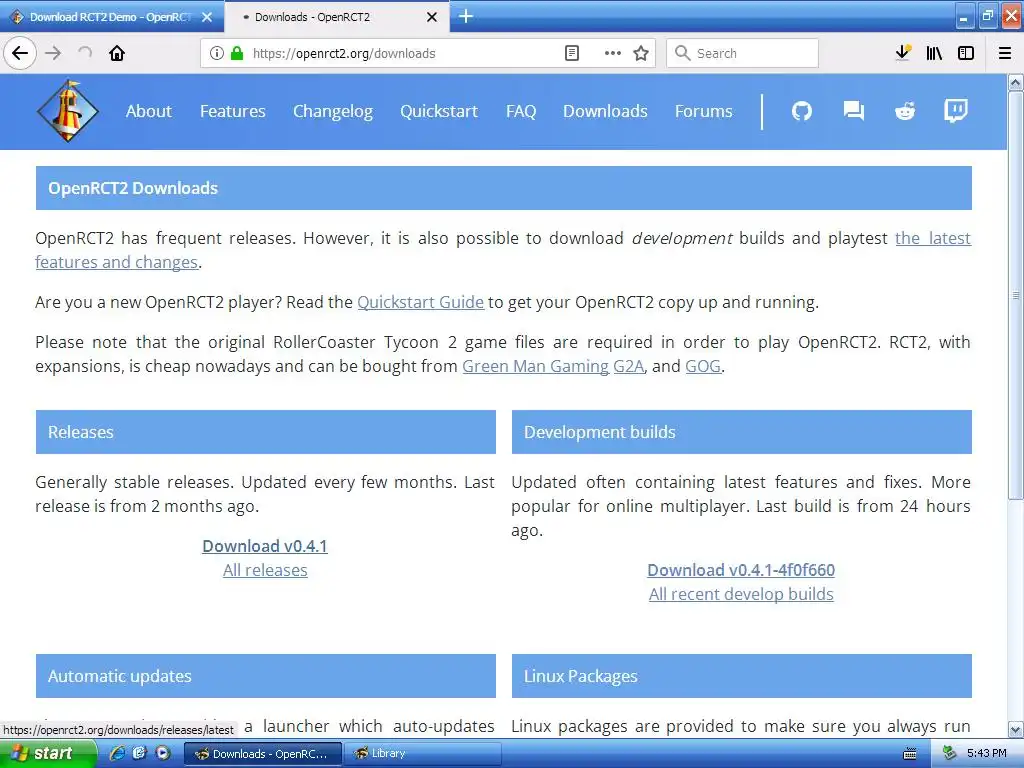Show site information icon in address bar
Screen dimensions: 1024x768
pyautogui.click(x=217, y=54)
